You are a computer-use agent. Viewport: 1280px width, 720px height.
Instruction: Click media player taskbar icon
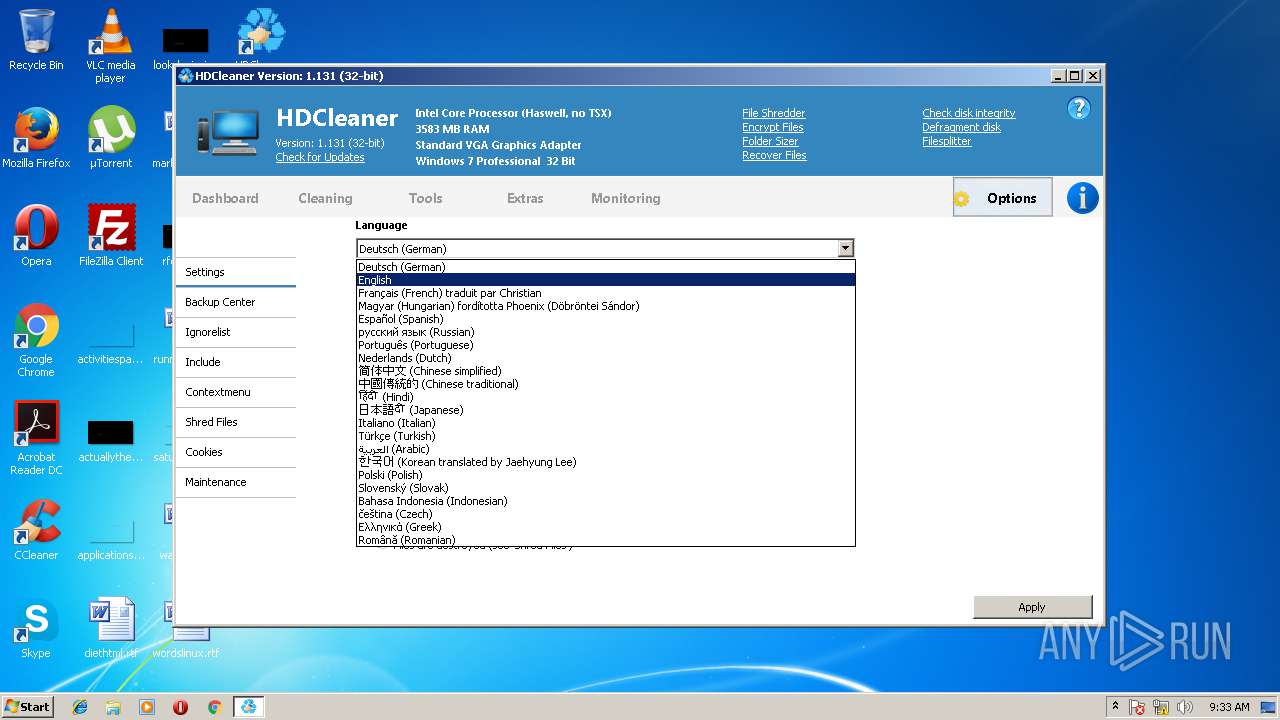(147, 707)
